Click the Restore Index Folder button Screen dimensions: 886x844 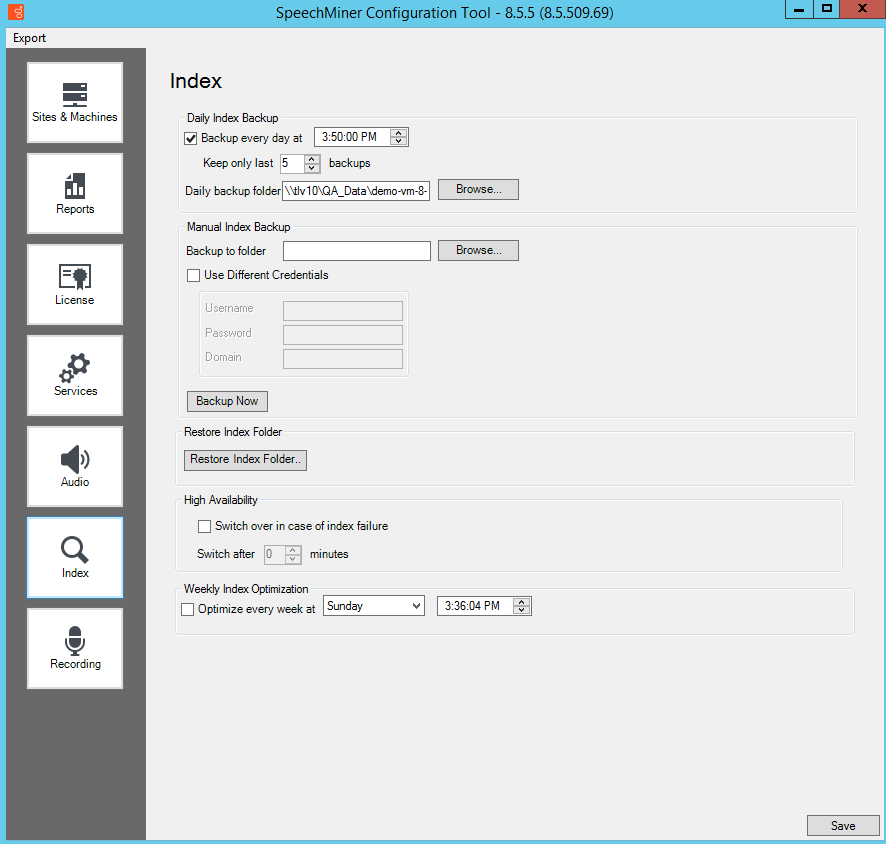pos(245,459)
